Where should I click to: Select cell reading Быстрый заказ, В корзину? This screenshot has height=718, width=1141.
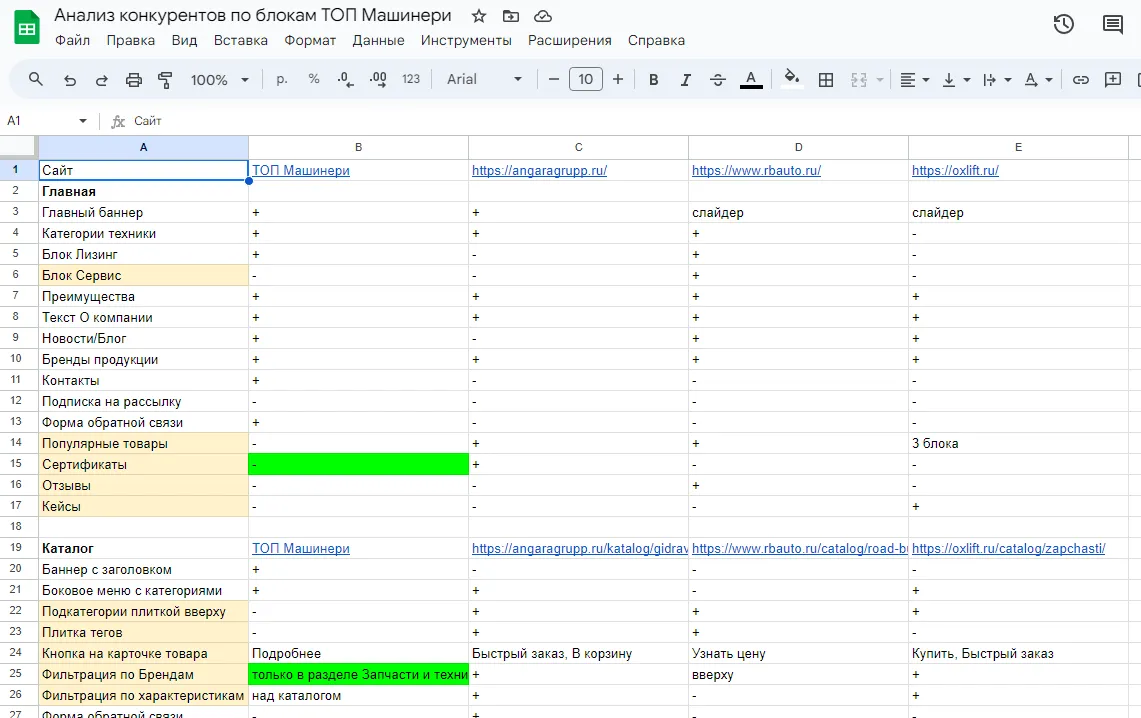tap(578, 653)
